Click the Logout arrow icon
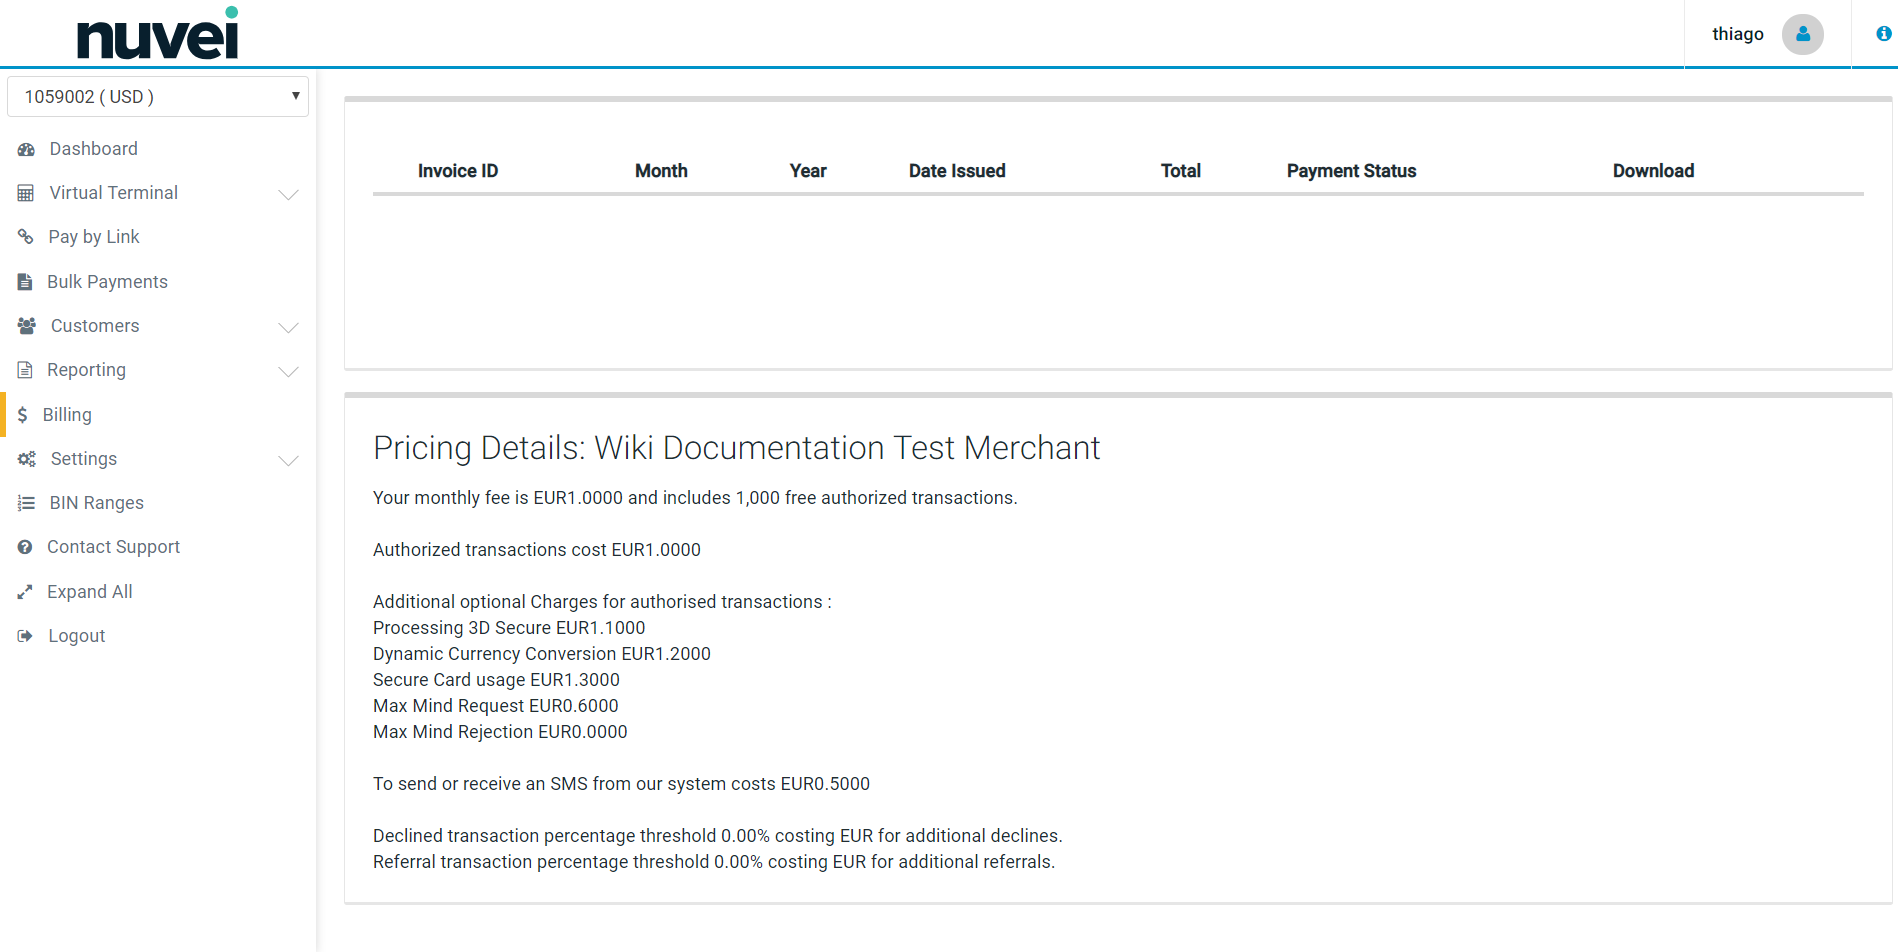Image resolution: width=1898 pixels, height=952 pixels. (25, 636)
